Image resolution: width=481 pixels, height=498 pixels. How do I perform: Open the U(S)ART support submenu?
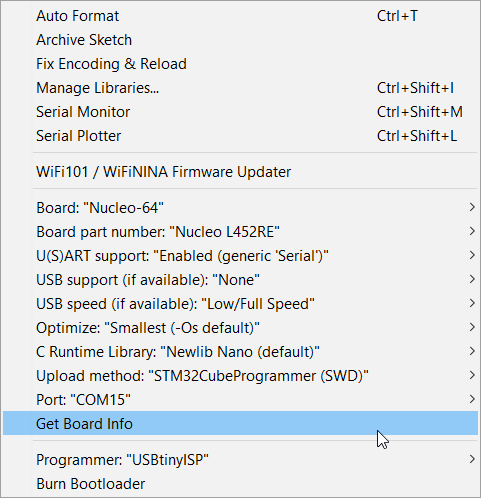(x=240, y=256)
